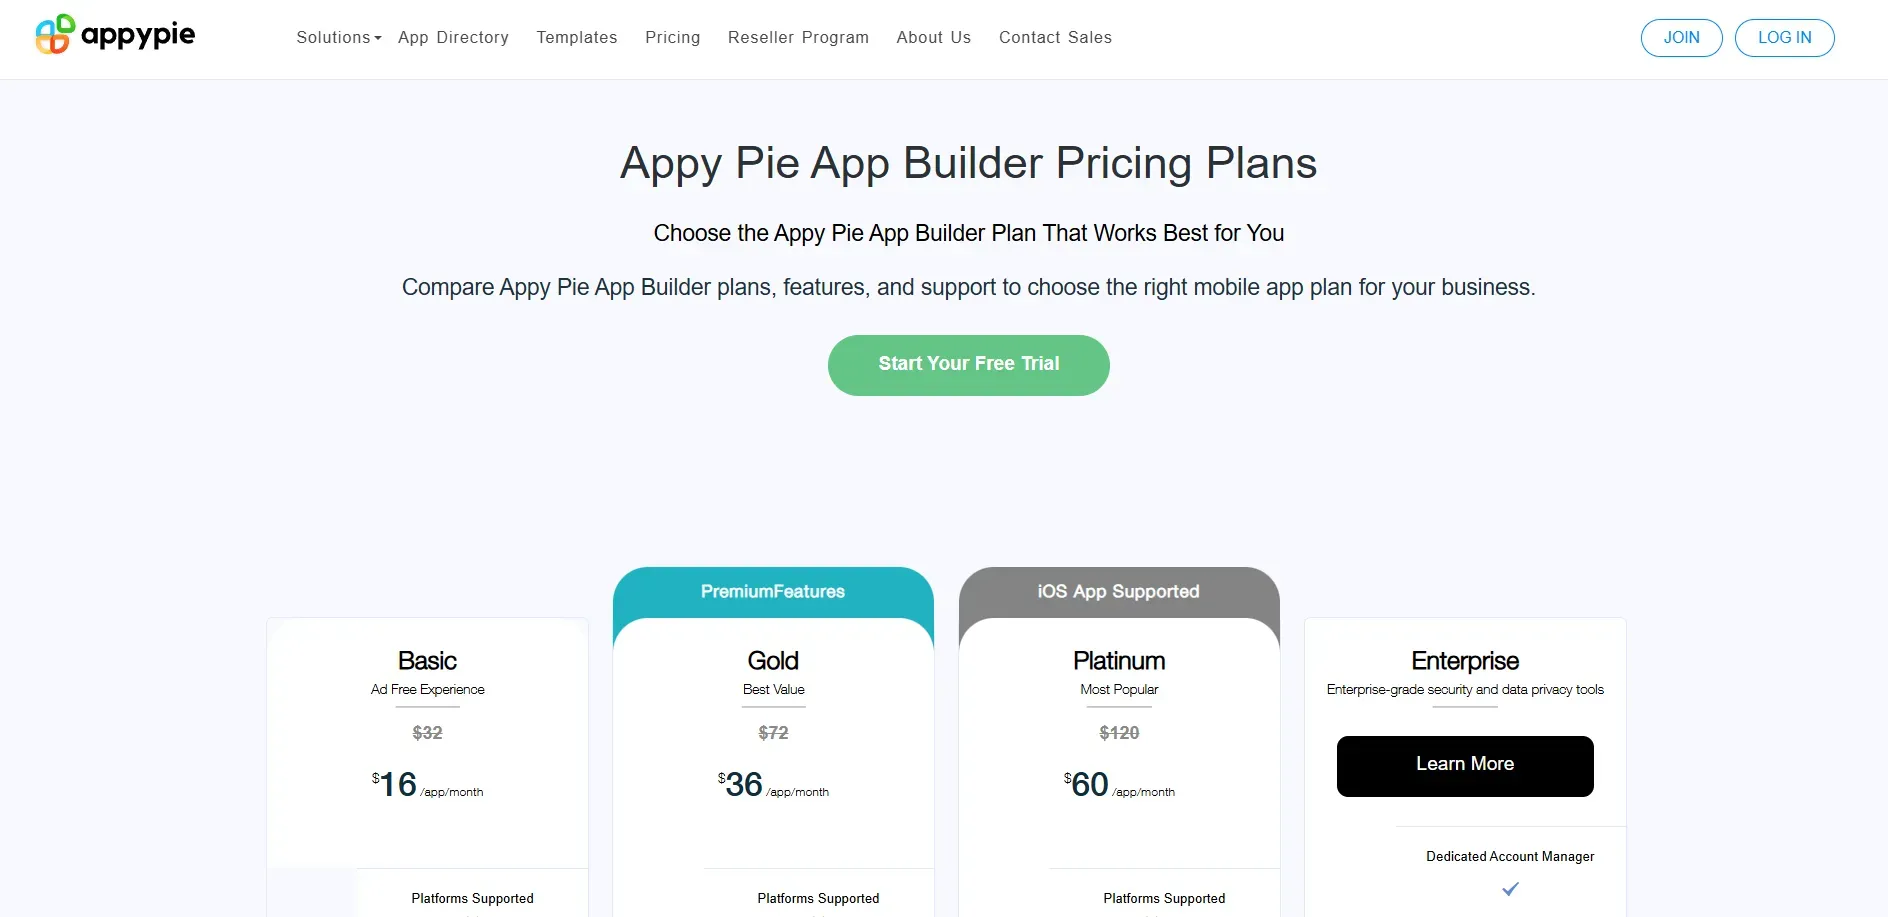Select the Pricing menu item
Image resolution: width=1888 pixels, height=917 pixels.
672,37
